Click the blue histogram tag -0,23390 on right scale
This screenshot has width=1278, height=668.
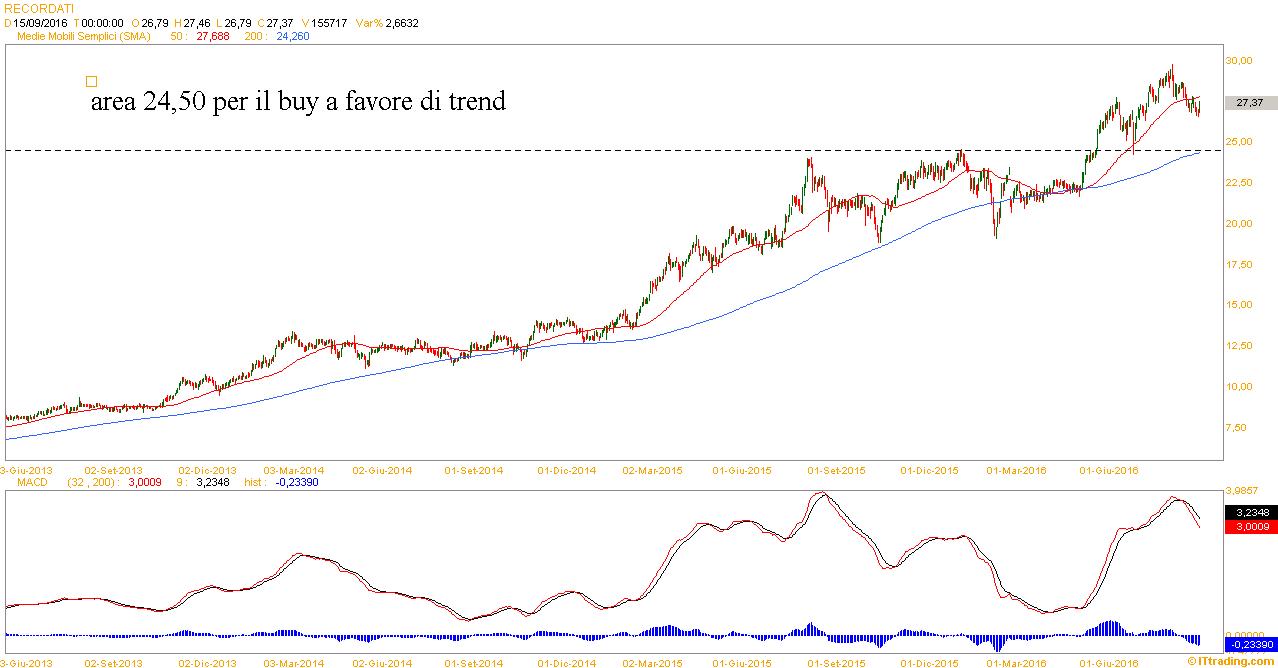tap(1249, 646)
